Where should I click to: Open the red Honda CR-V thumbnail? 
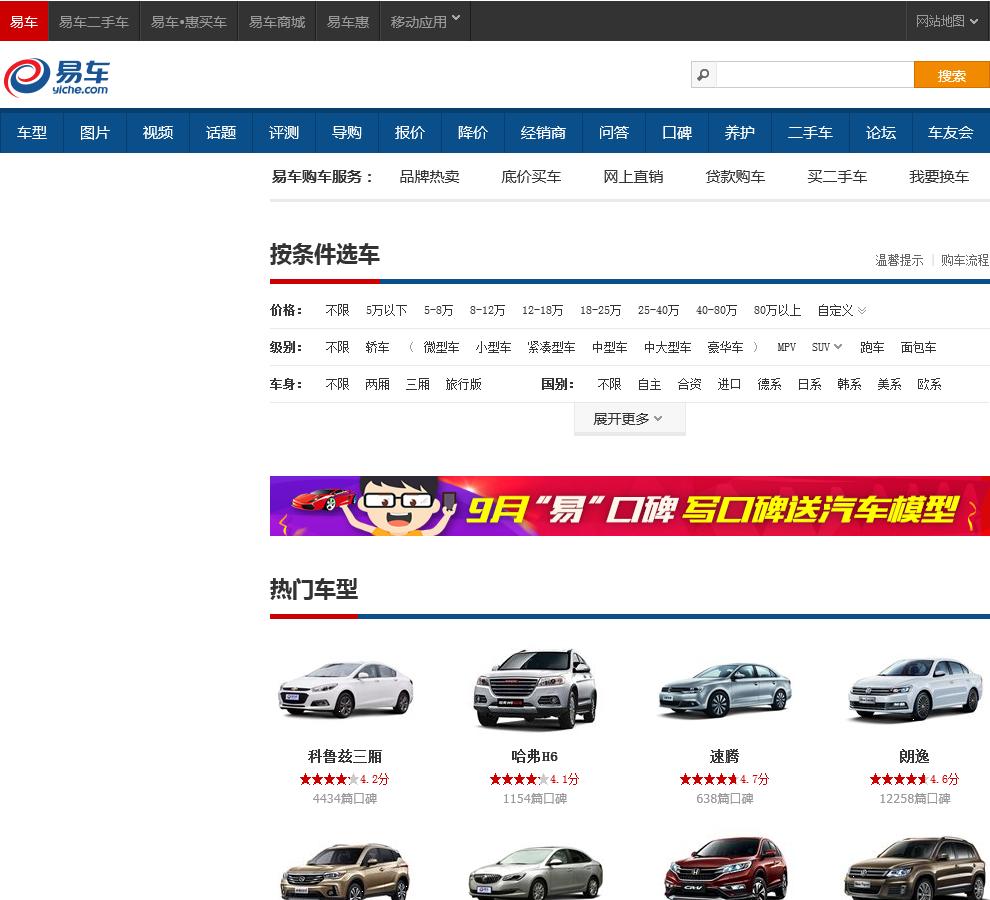point(725,868)
